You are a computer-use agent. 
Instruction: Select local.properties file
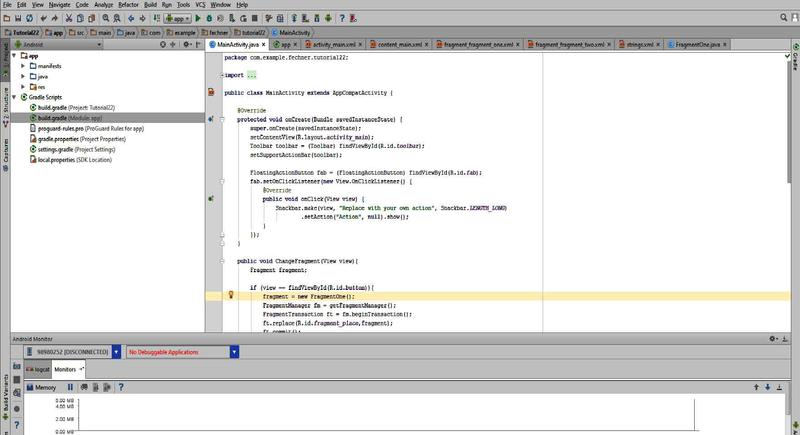click(x=70, y=160)
